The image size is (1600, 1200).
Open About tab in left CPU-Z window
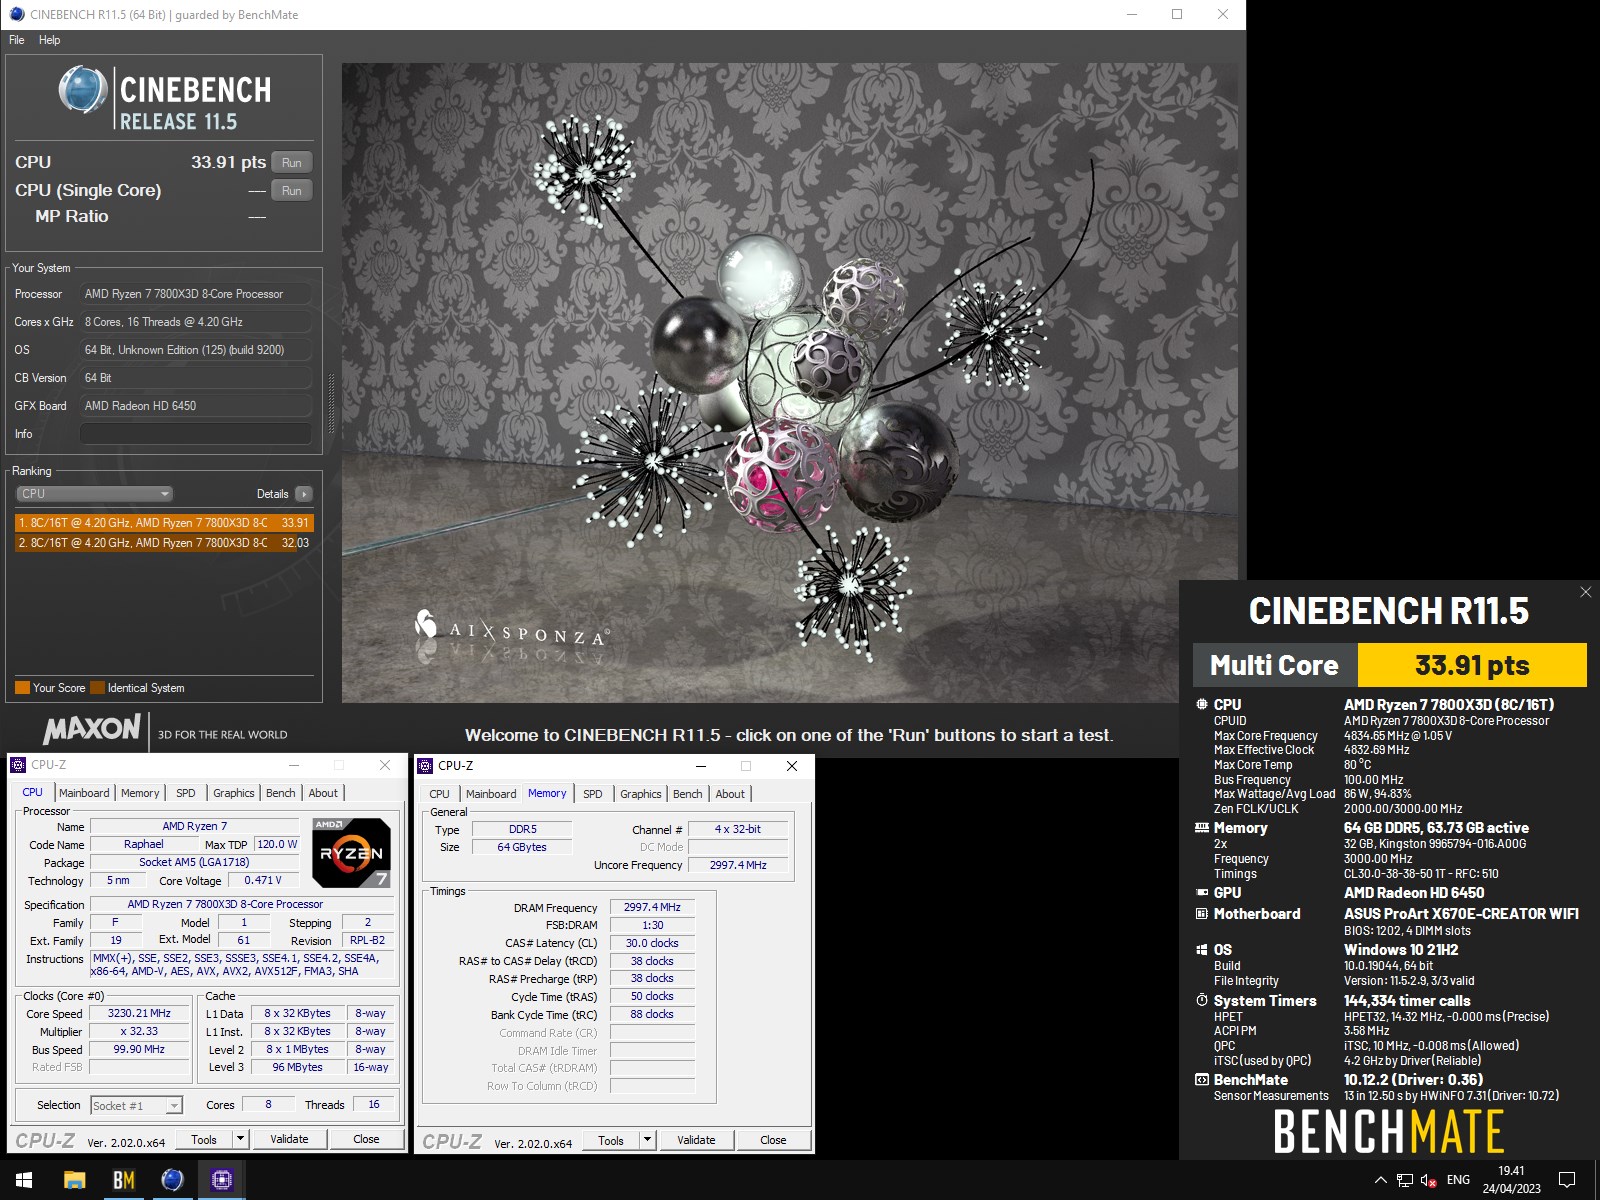tap(323, 793)
